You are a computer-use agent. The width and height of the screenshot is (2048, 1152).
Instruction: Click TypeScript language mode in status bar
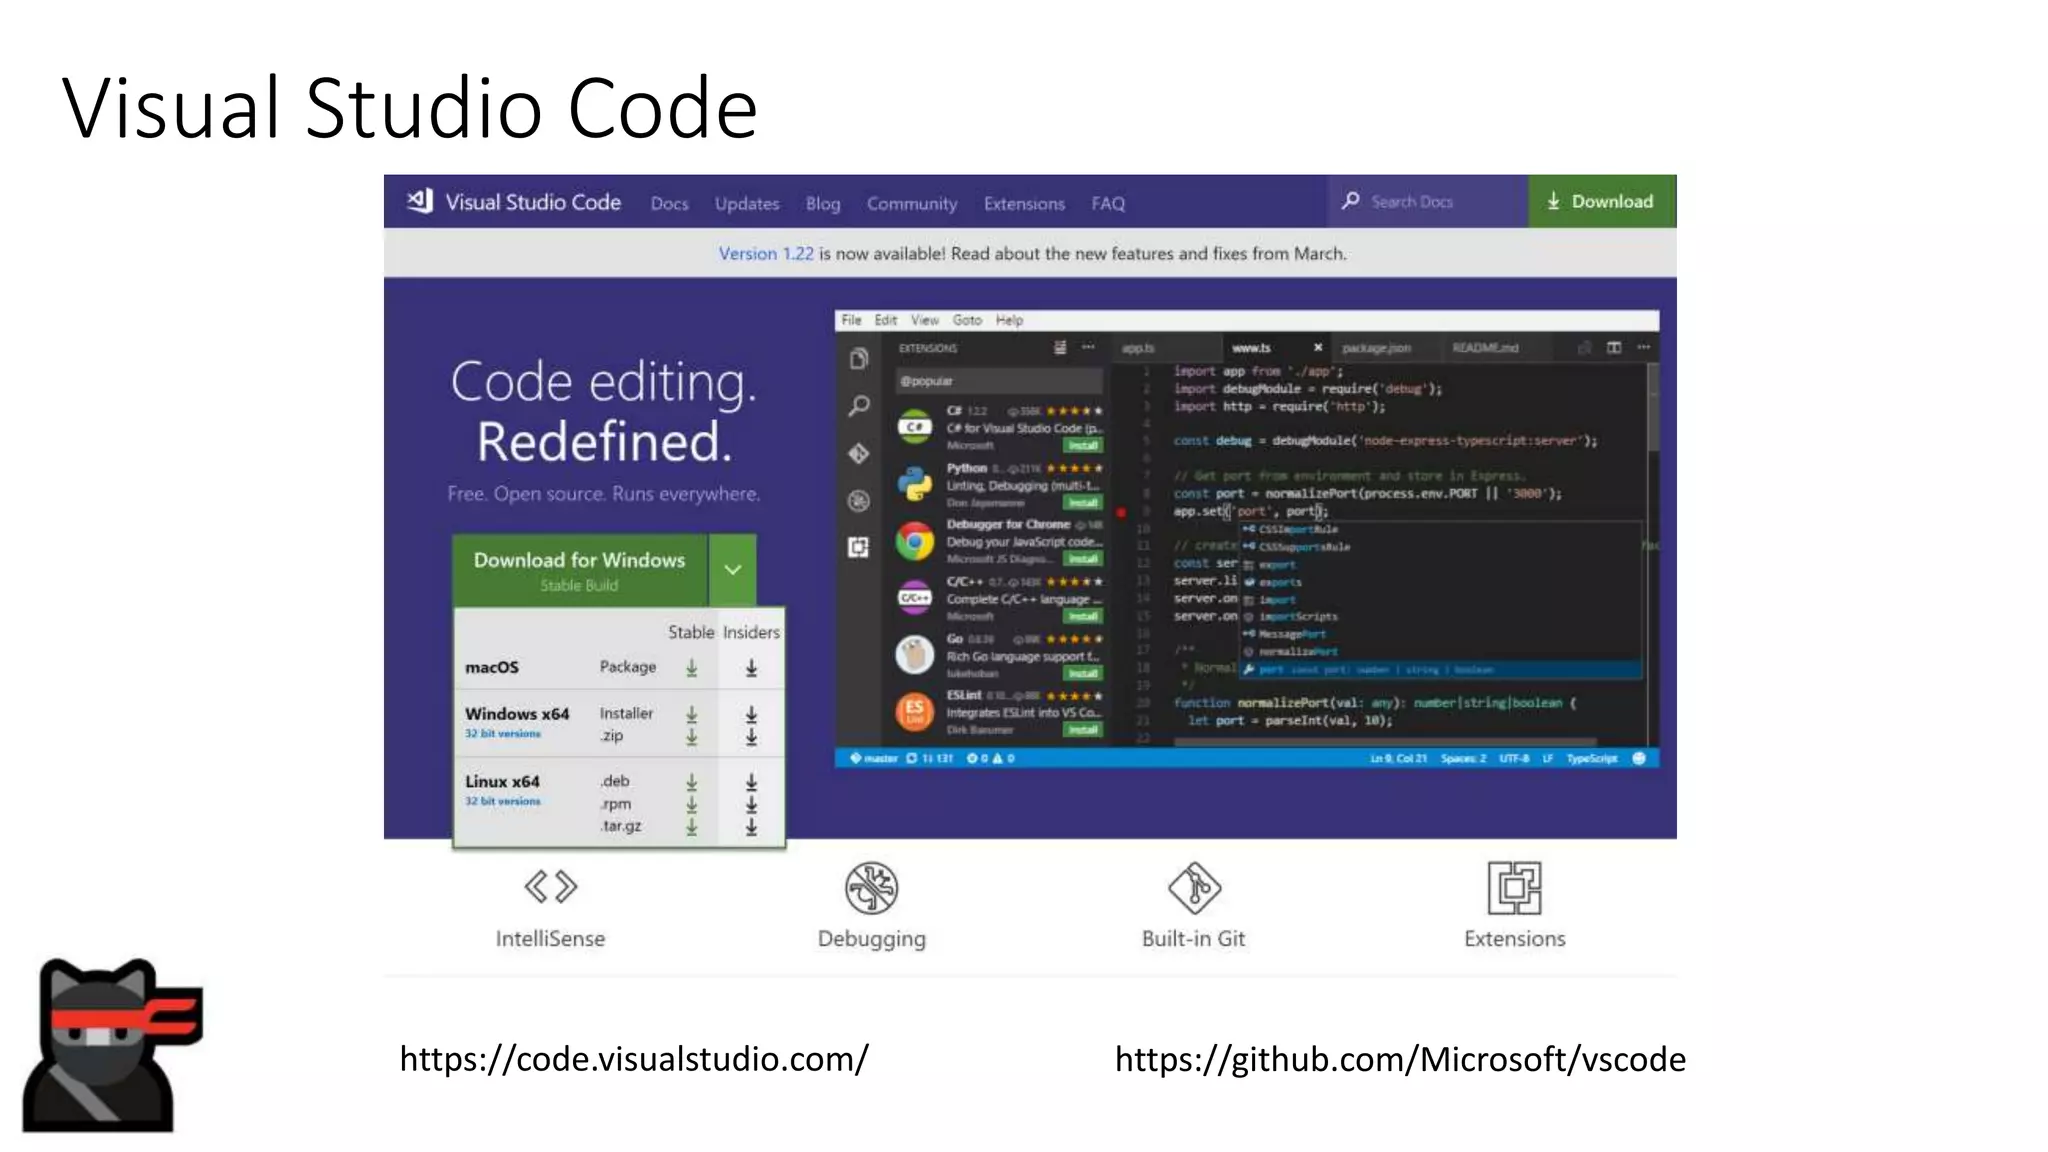(x=1592, y=759)
